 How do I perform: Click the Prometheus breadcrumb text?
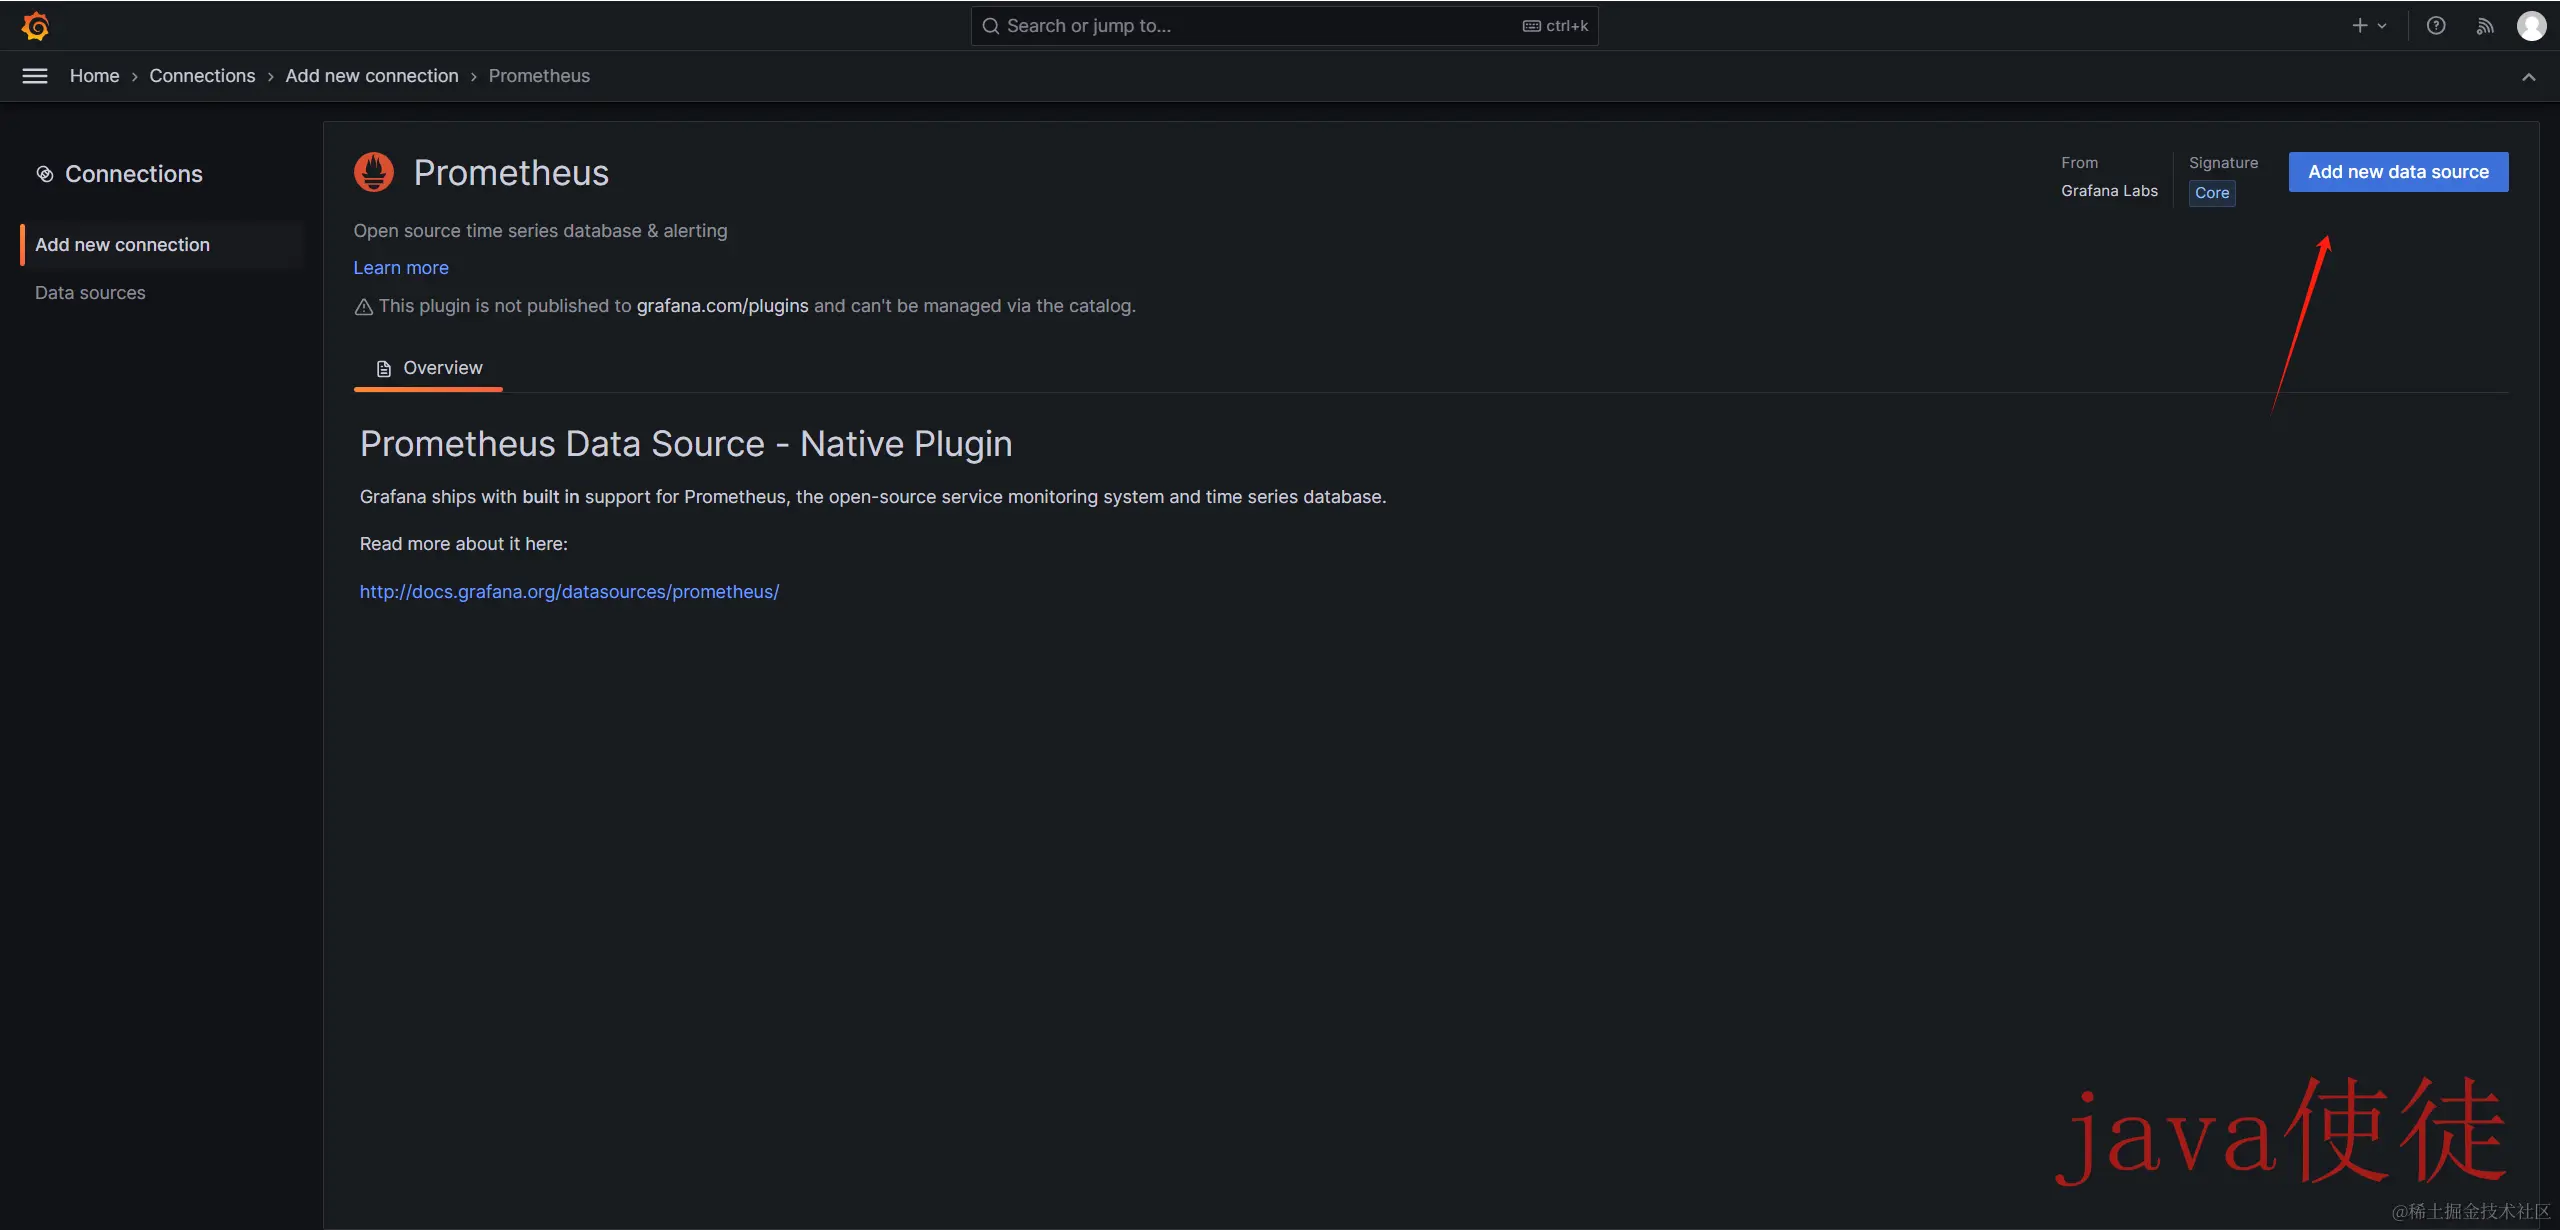coord(539,76)
